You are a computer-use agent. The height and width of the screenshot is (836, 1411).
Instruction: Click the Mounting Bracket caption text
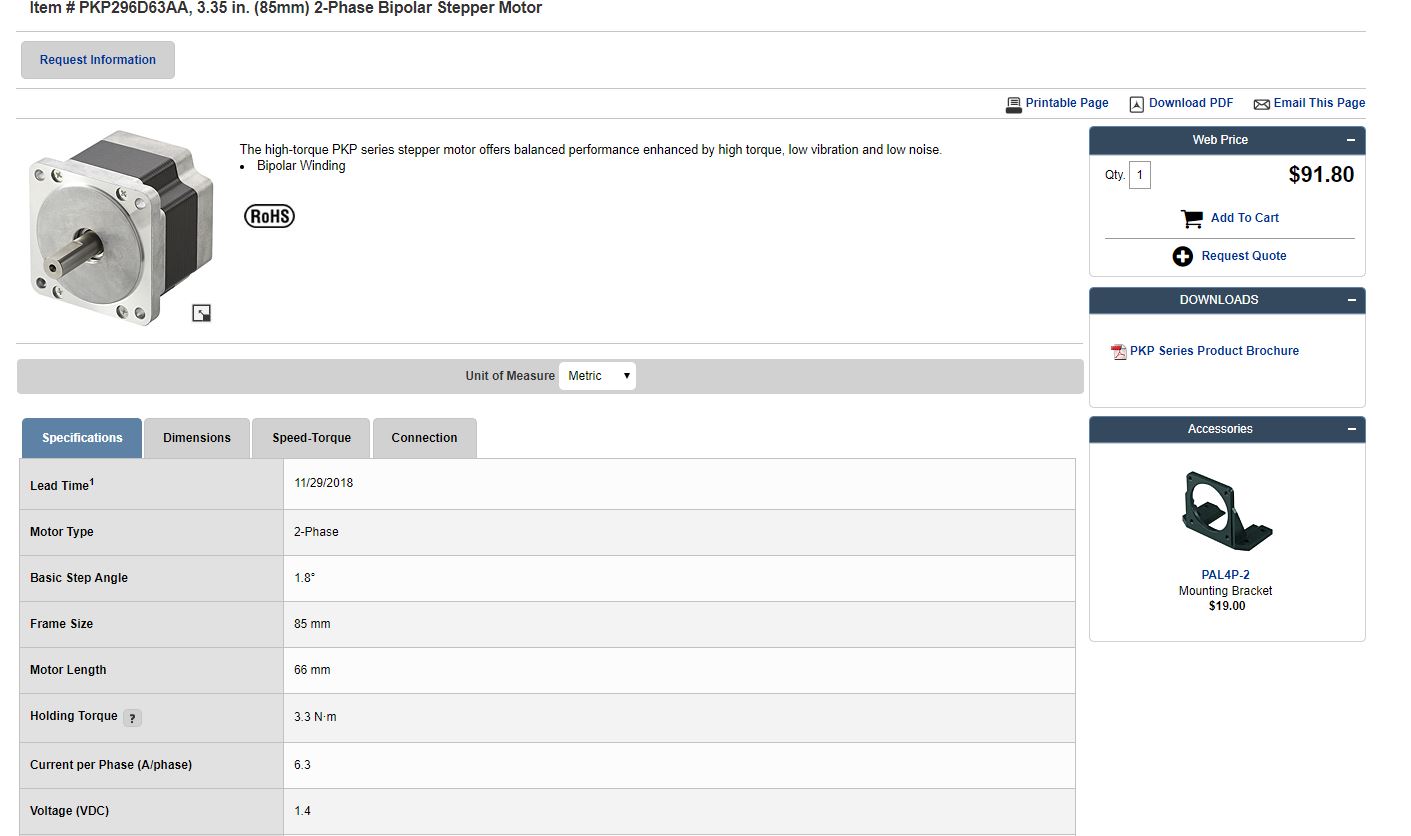click(x=1226, y=591)
